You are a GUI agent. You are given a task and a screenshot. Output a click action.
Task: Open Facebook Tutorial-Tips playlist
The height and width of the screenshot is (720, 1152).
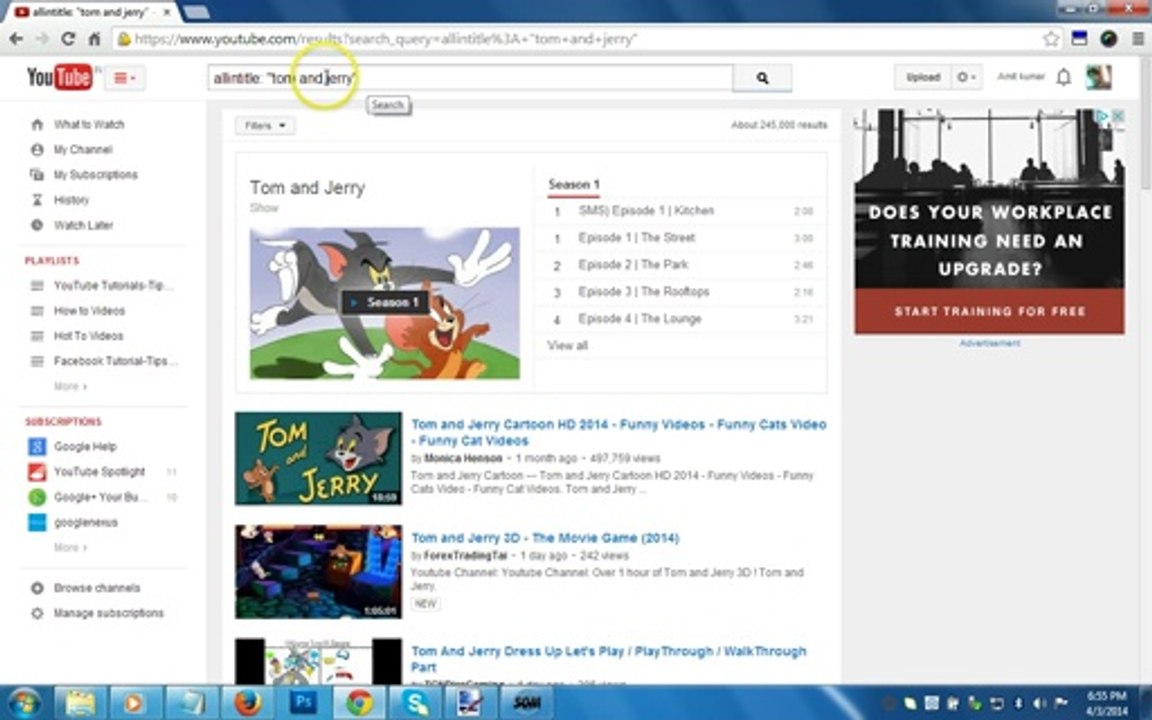pyautogui.click(x=115, y=361)
